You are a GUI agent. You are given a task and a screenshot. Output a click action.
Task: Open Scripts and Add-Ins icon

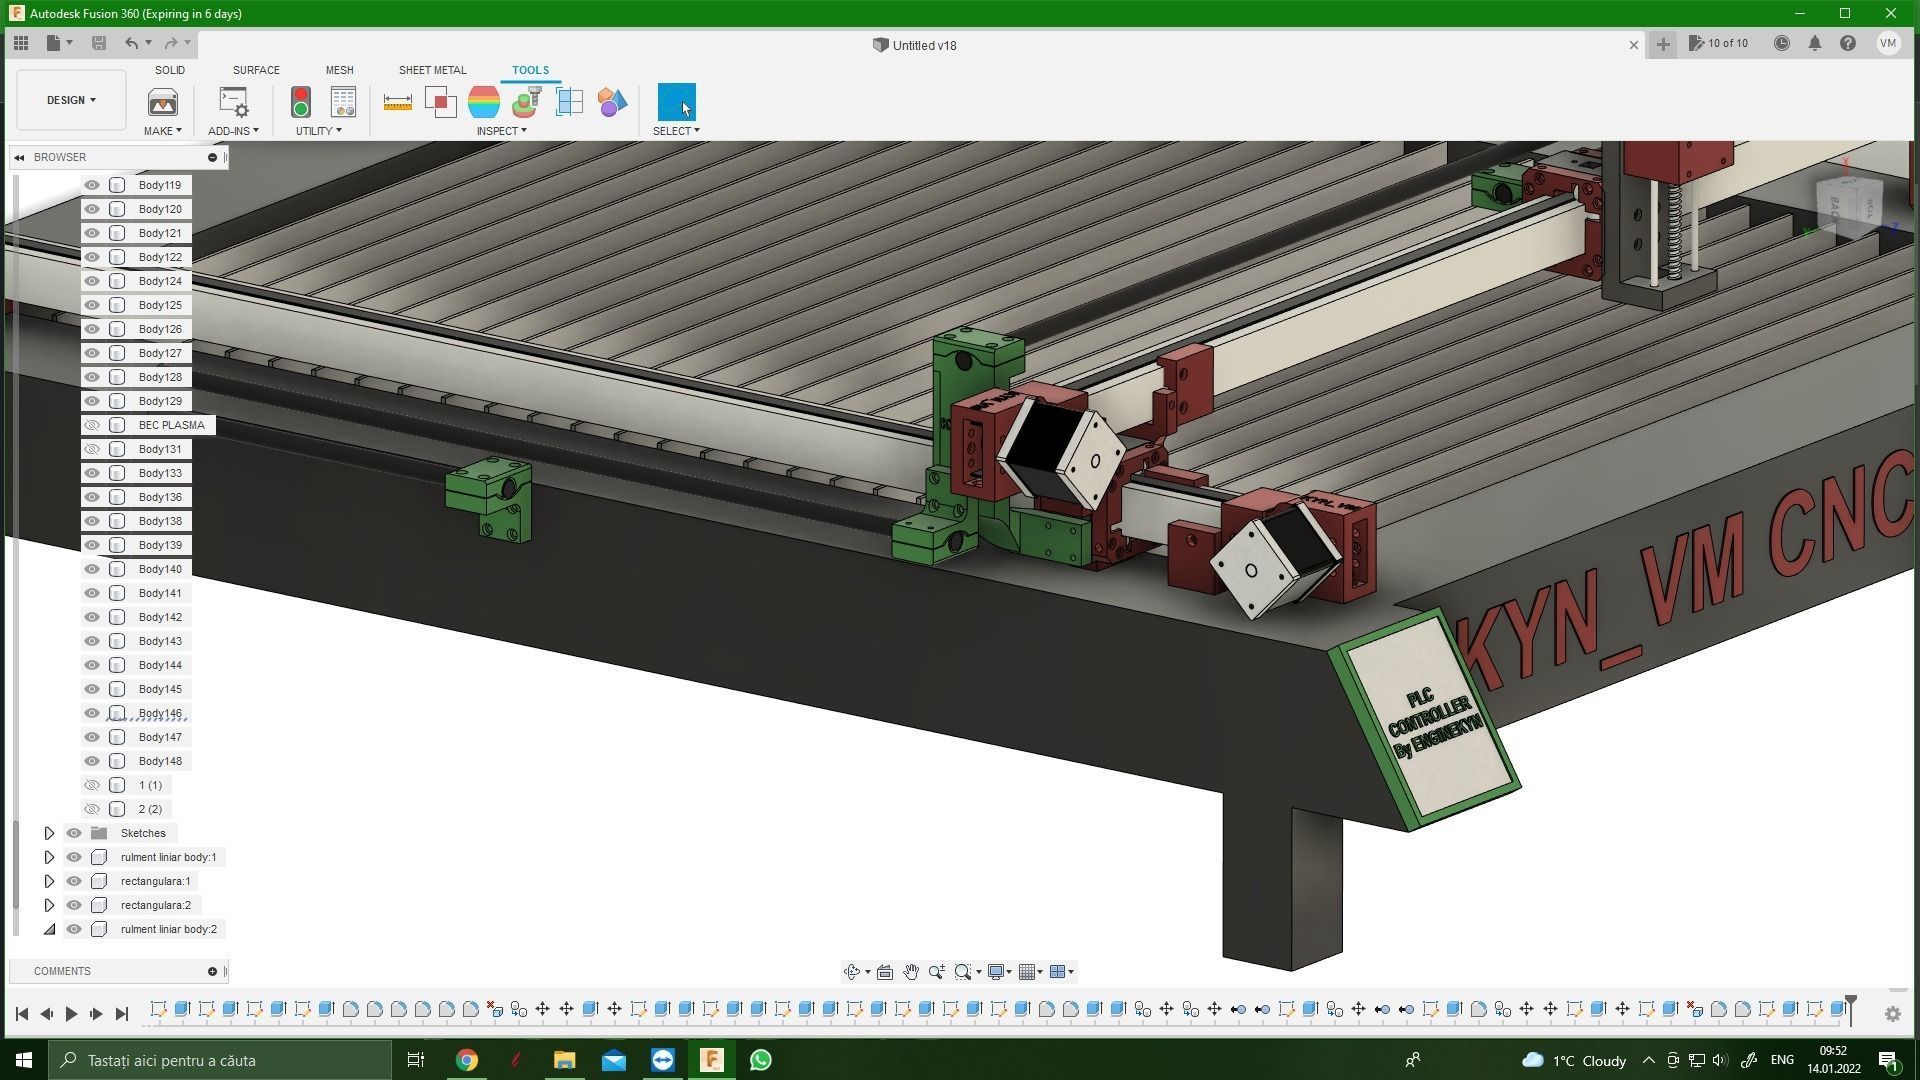click(x=233, y=102)
